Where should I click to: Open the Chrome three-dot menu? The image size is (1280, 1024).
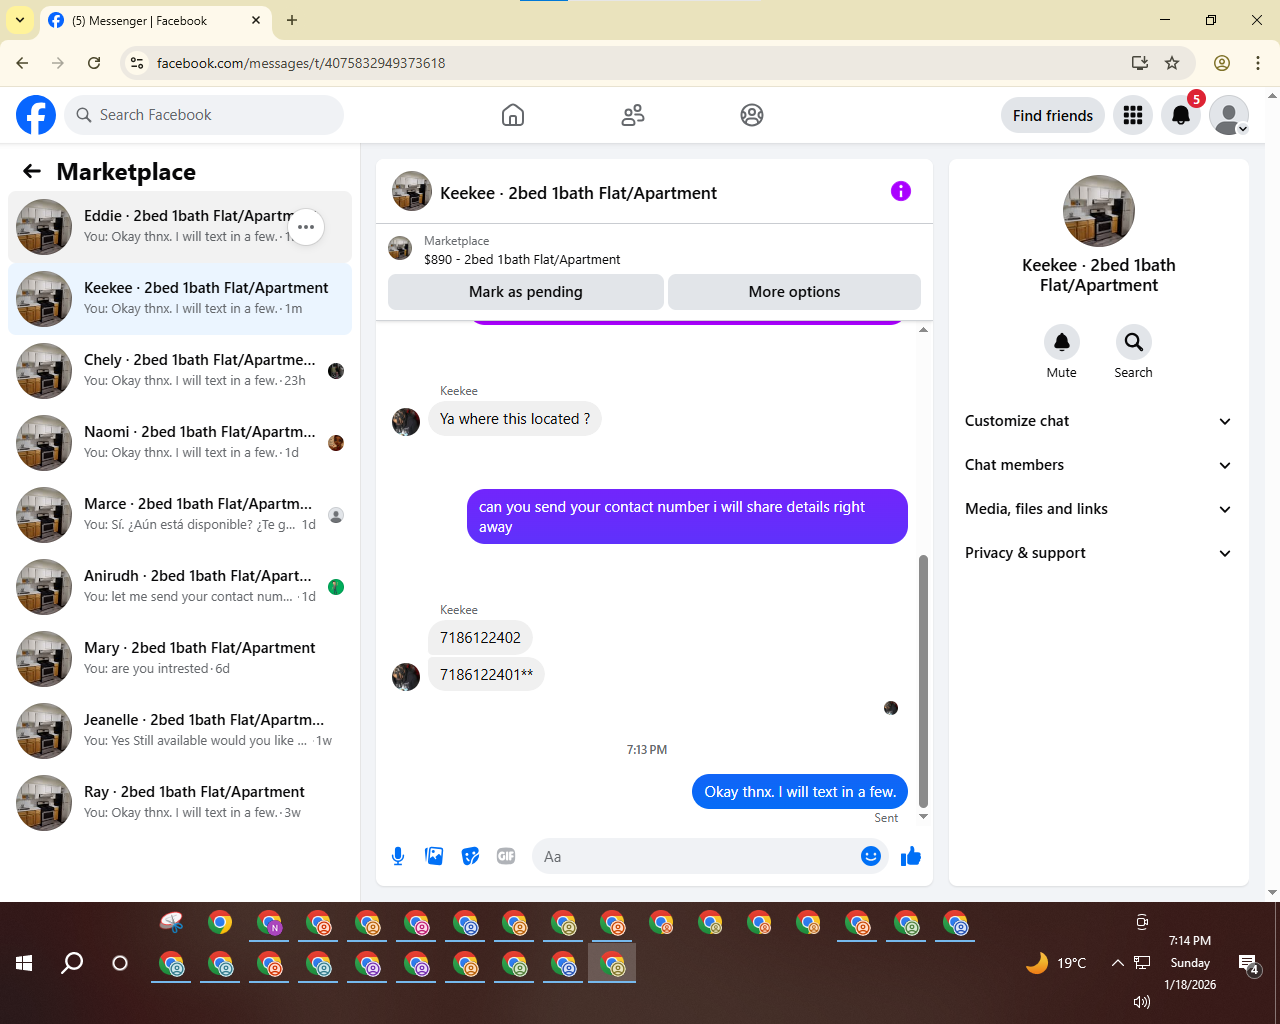click(1258, 63)
